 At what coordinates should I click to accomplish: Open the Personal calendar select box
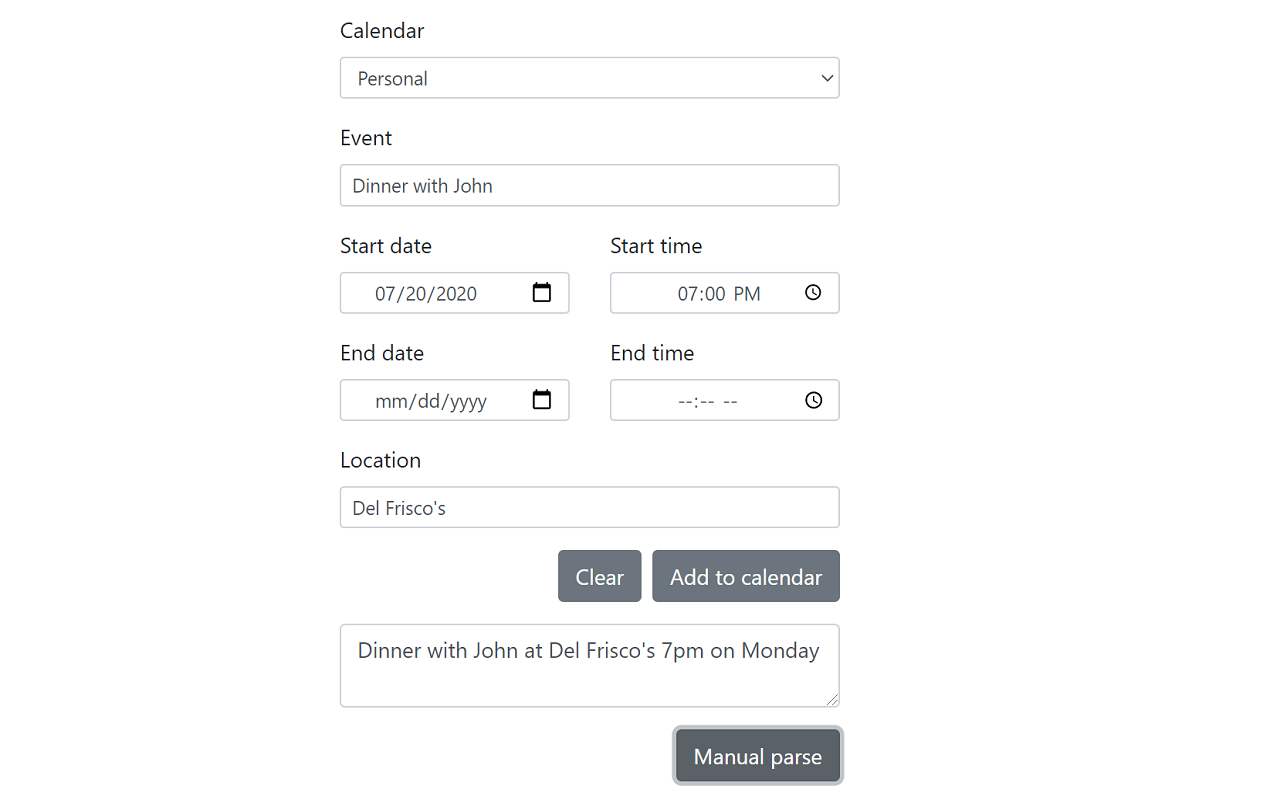pyautogui.click(x=590, y=78)
